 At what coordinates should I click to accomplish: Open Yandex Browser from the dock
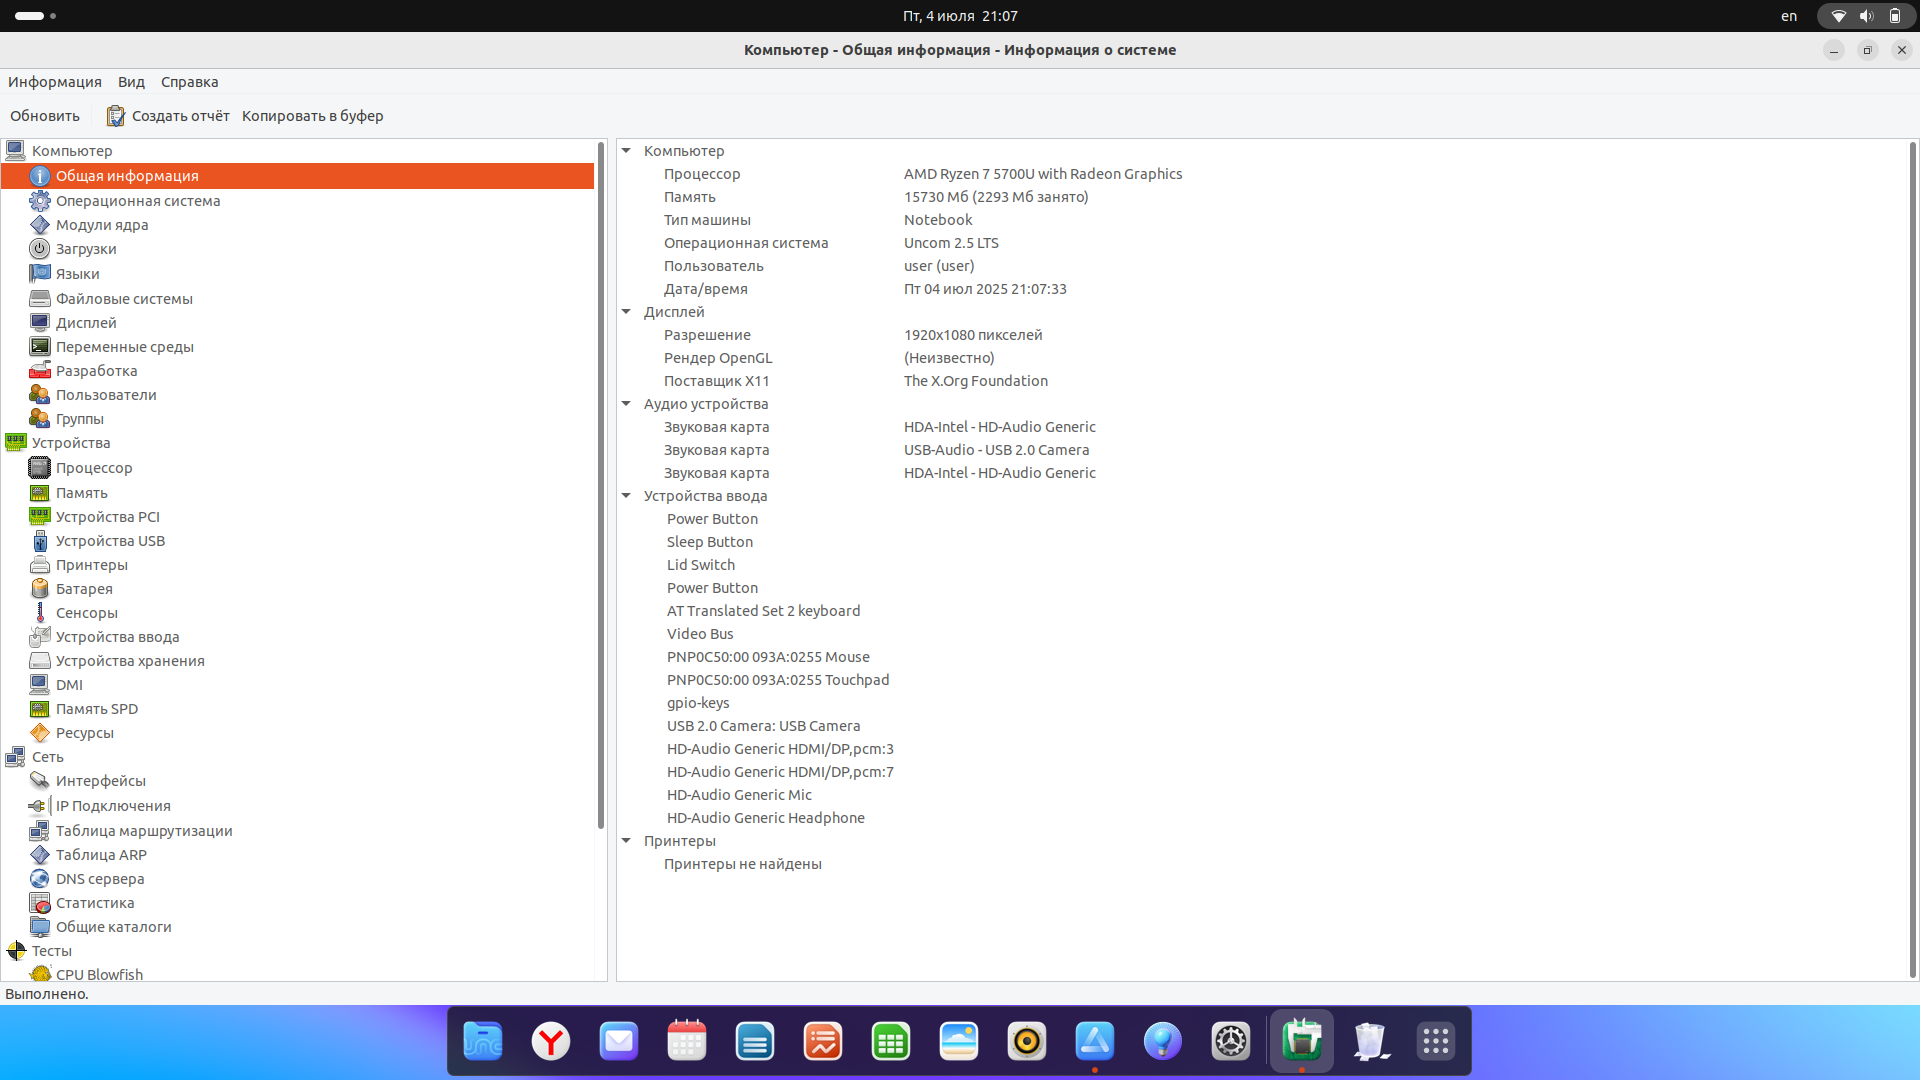coord(550,1041)
